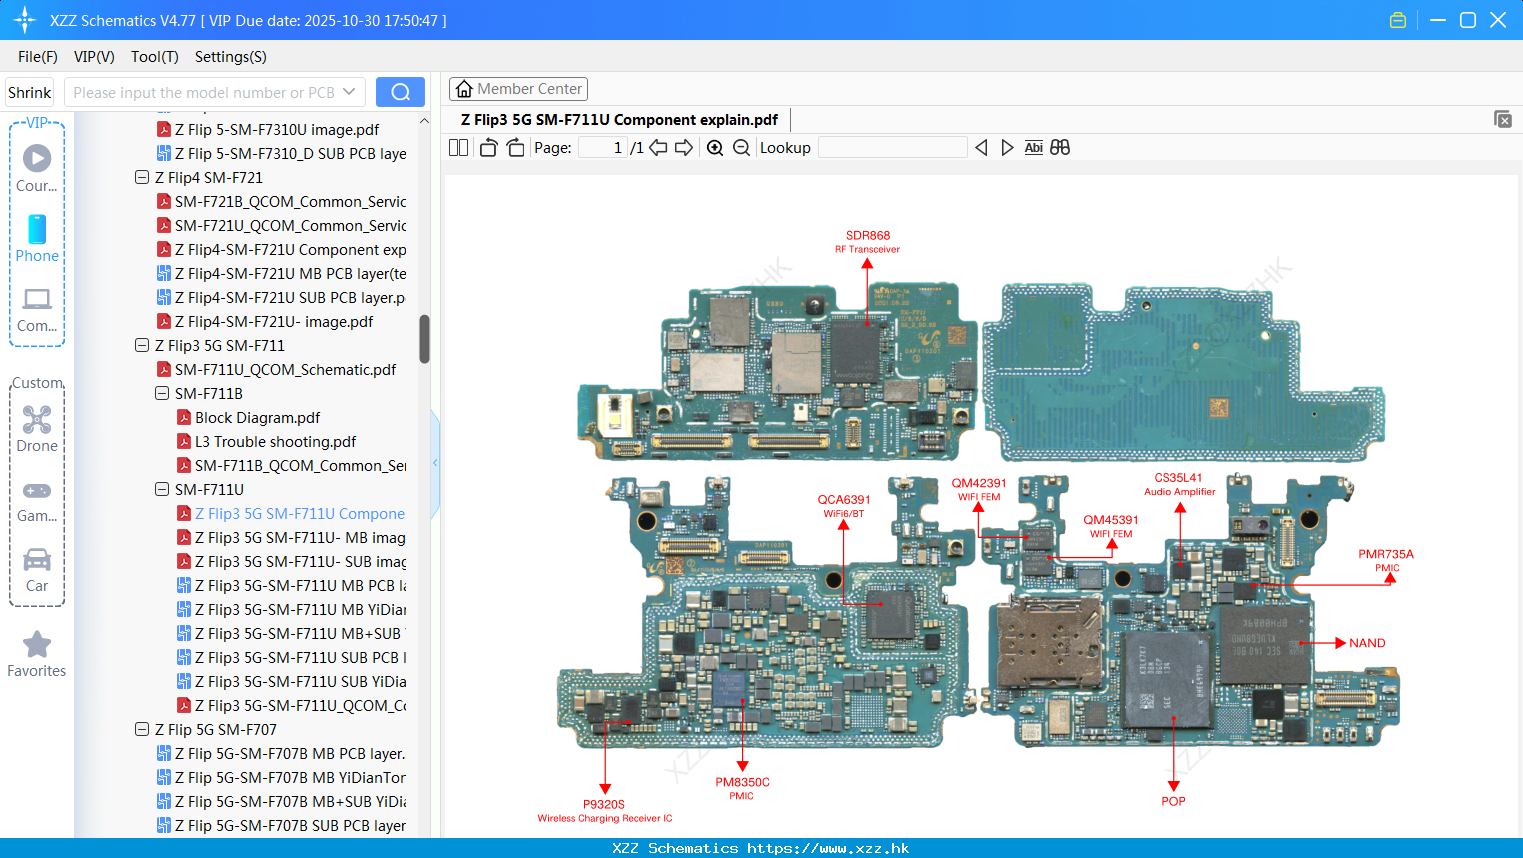This screenshot has height=858, width=1523.
Task: Open Member Center
Action: [x=518, y=89]
